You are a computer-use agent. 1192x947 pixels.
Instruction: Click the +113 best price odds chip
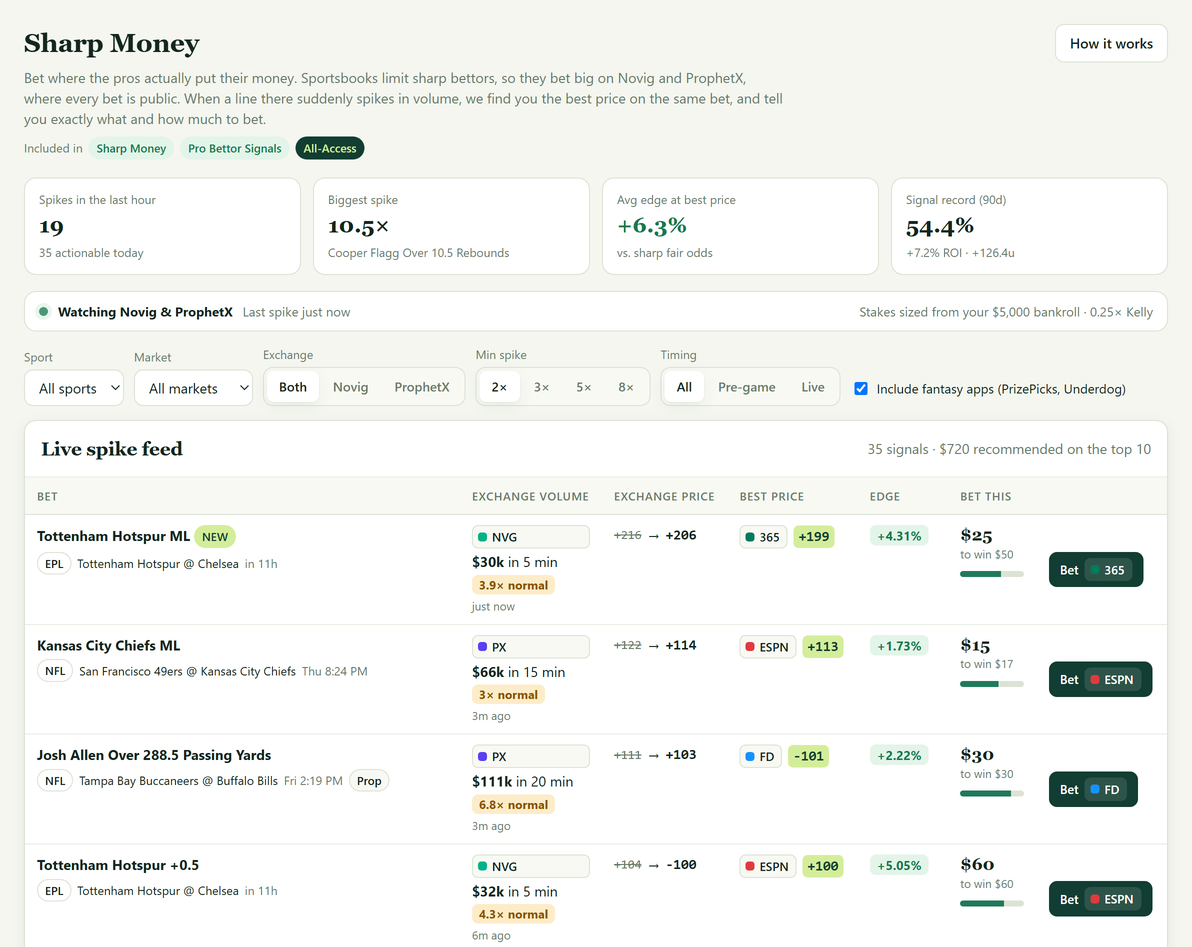[823, 647]
